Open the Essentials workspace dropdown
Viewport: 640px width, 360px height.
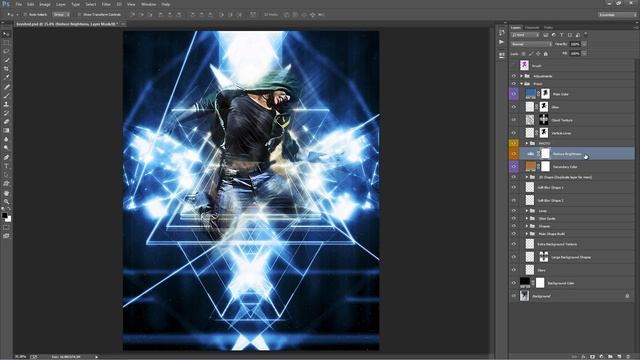[618, 15]
